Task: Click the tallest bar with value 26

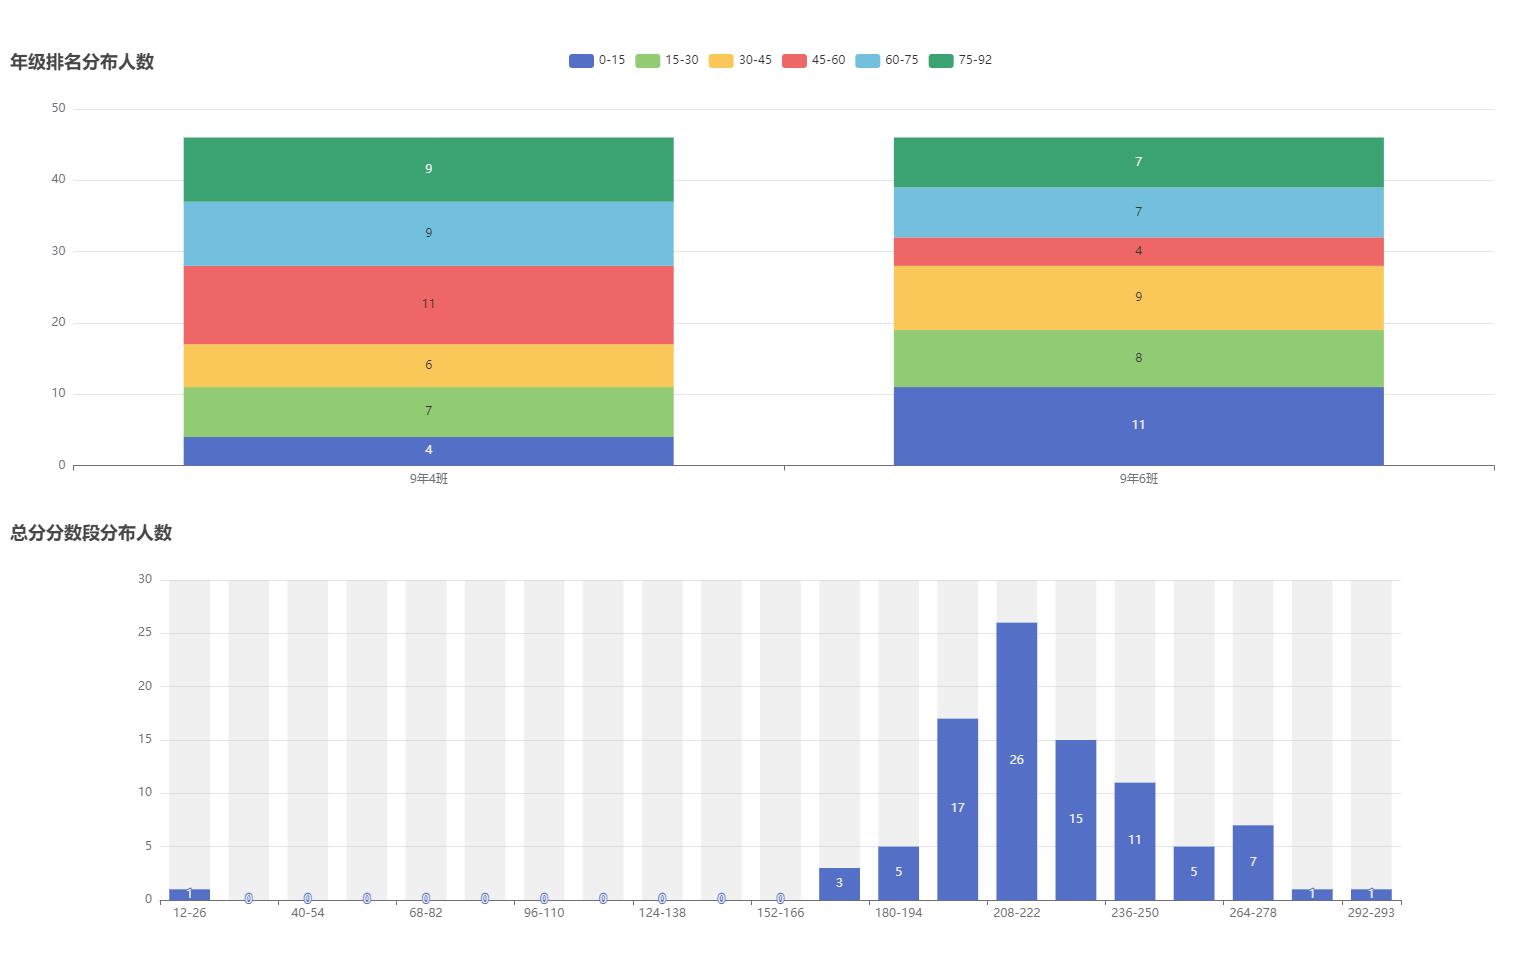Action: click(x=1016, y=761)
